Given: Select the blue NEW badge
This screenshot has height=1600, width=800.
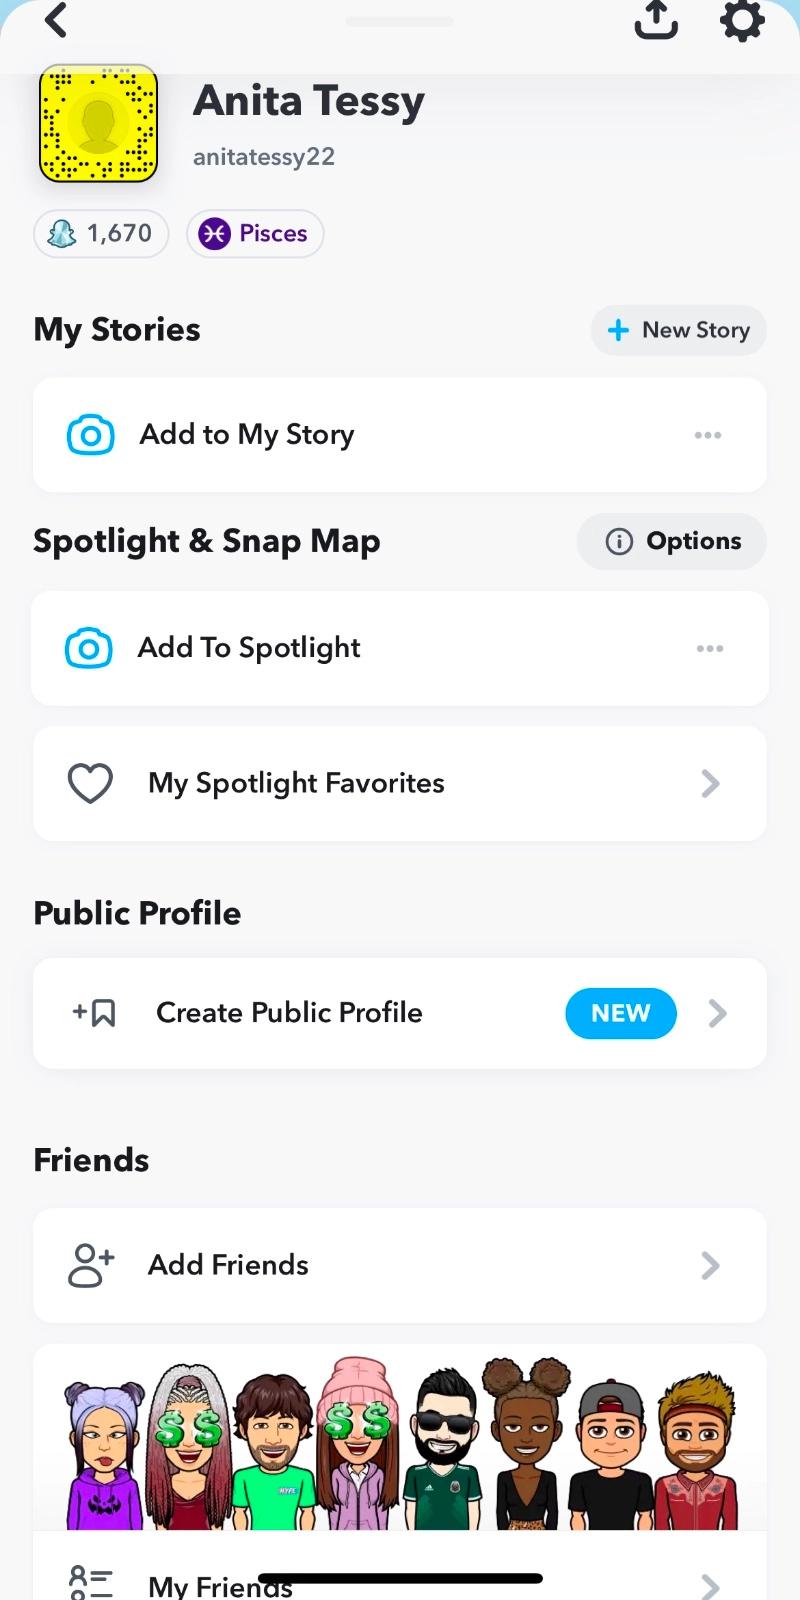Looking at the screenshot, I should 620,1013.
